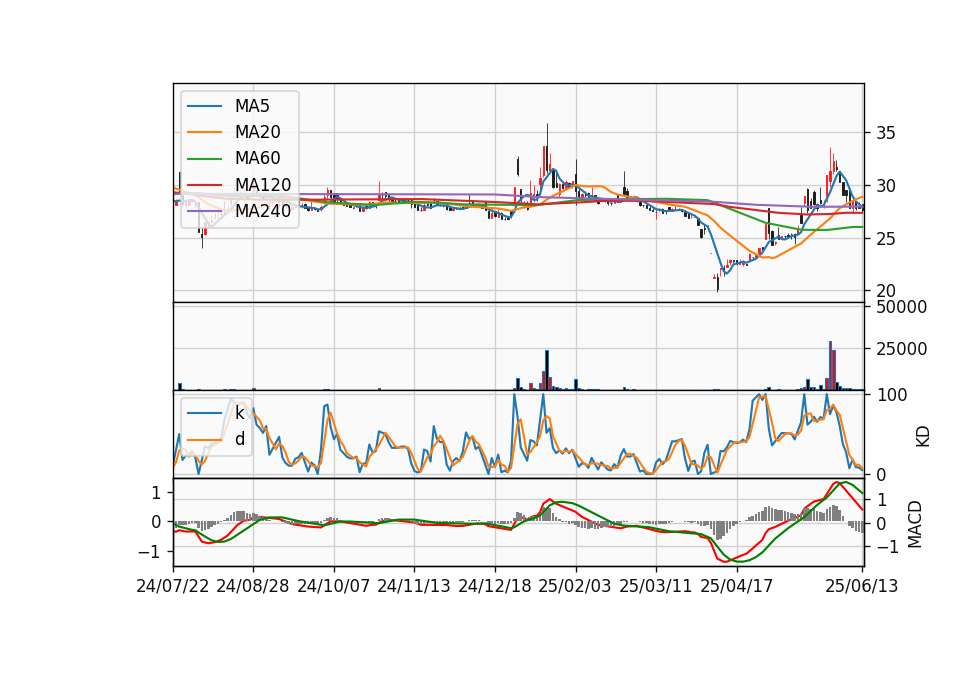This screenshot has width=960, height=690.
Task: Click the 25/06/13 date tick label
Action: click(x=861, y=586)
